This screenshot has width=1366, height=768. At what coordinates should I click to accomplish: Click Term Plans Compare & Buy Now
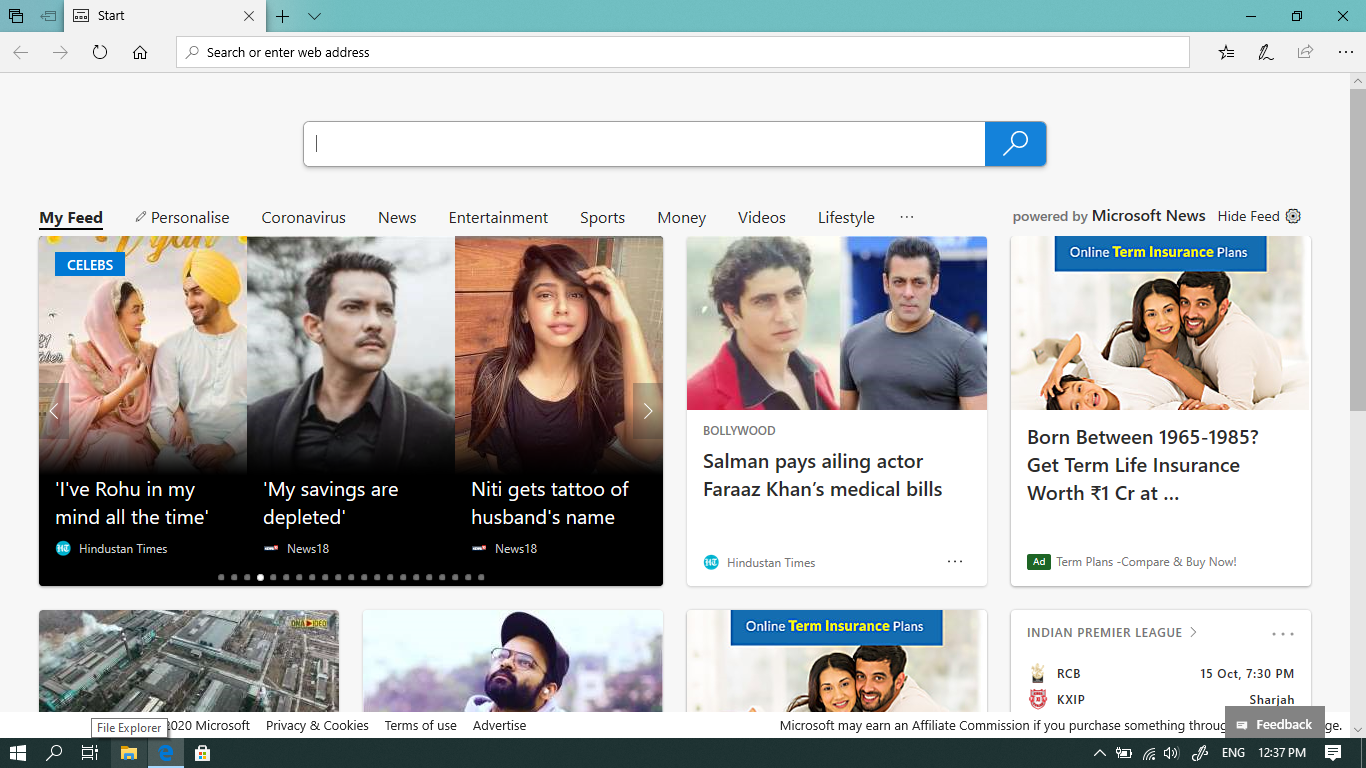pos(1146,562)
